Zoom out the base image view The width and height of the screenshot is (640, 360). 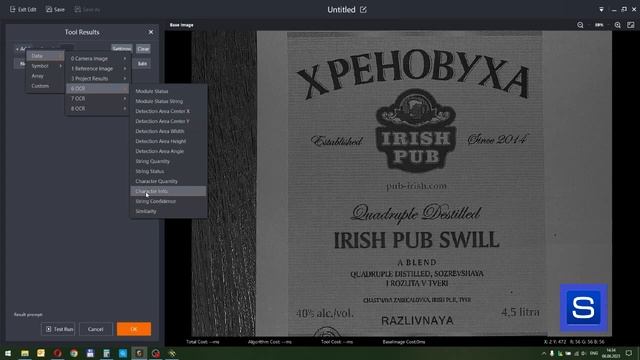(x=580, y=25)
